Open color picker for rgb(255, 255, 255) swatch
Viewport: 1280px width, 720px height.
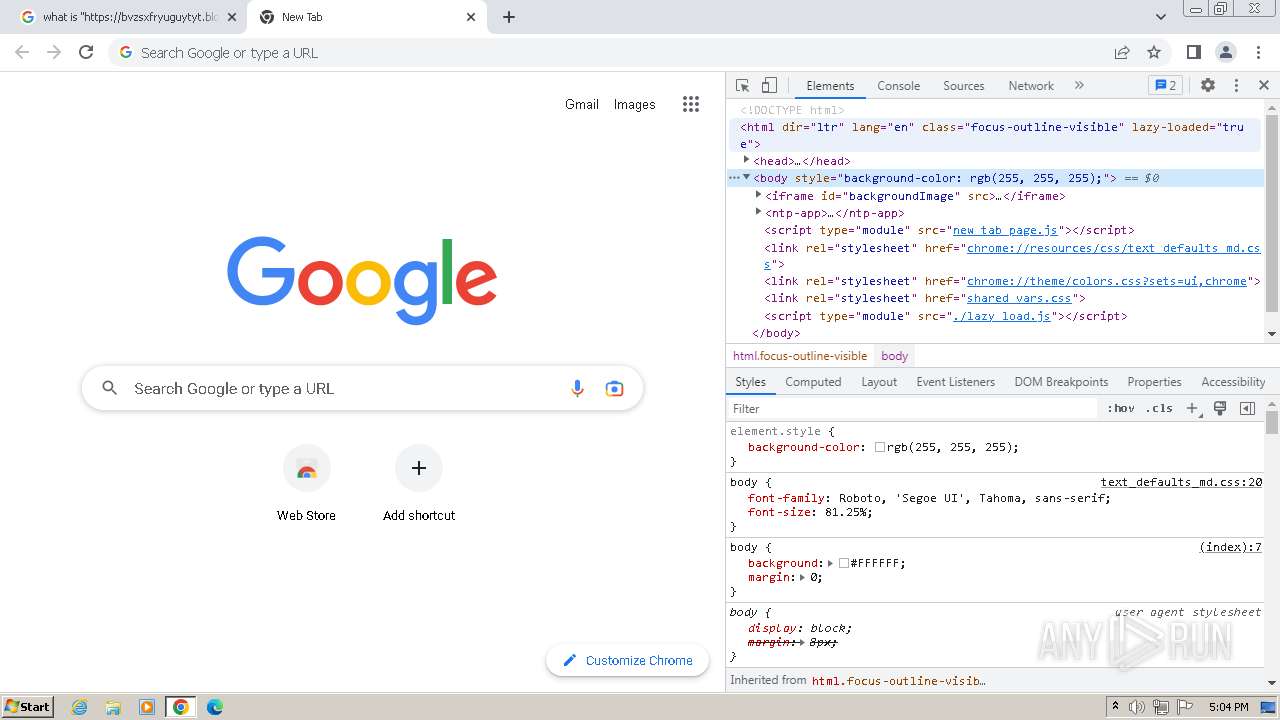[x=880, y=447]
